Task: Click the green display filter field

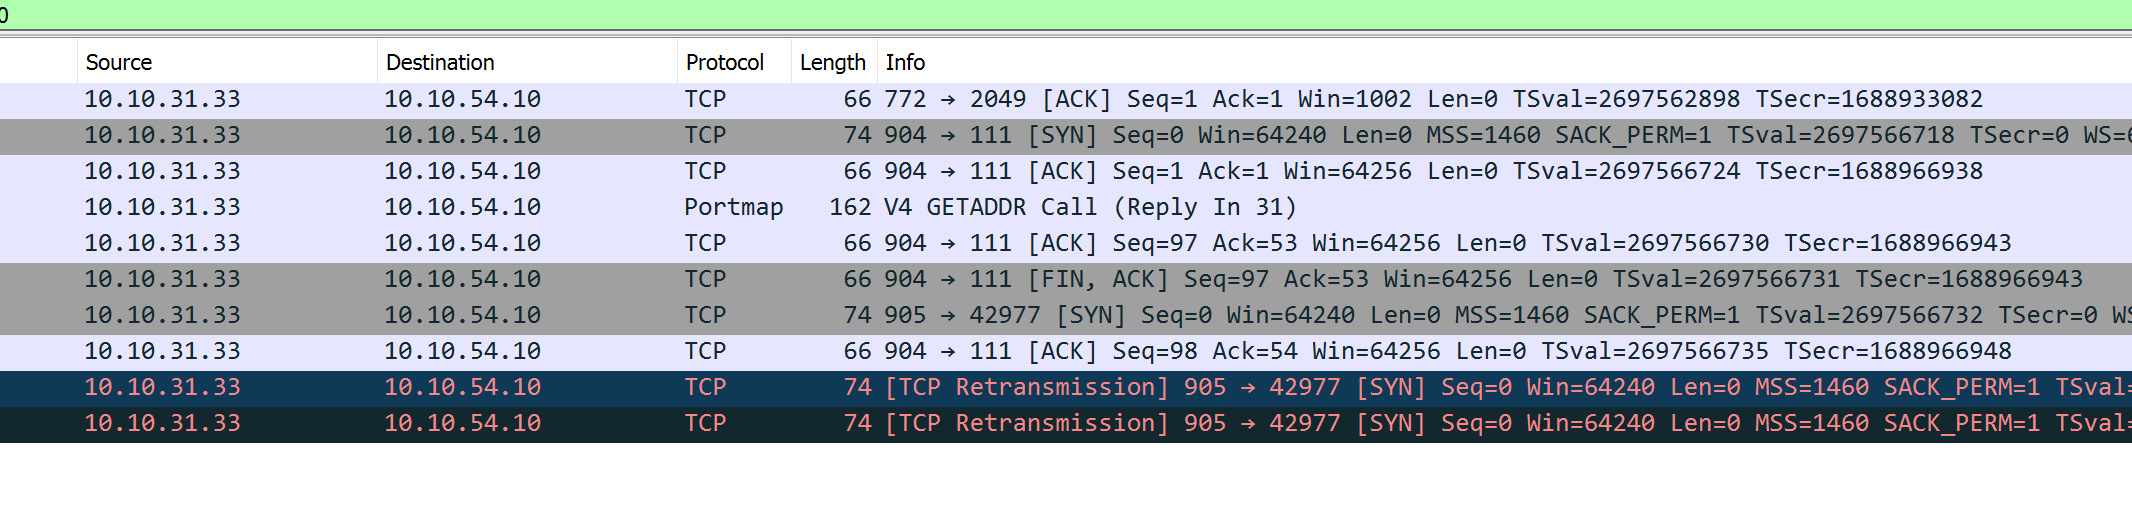Action: pyautogui.click(x=1066, y=14)
